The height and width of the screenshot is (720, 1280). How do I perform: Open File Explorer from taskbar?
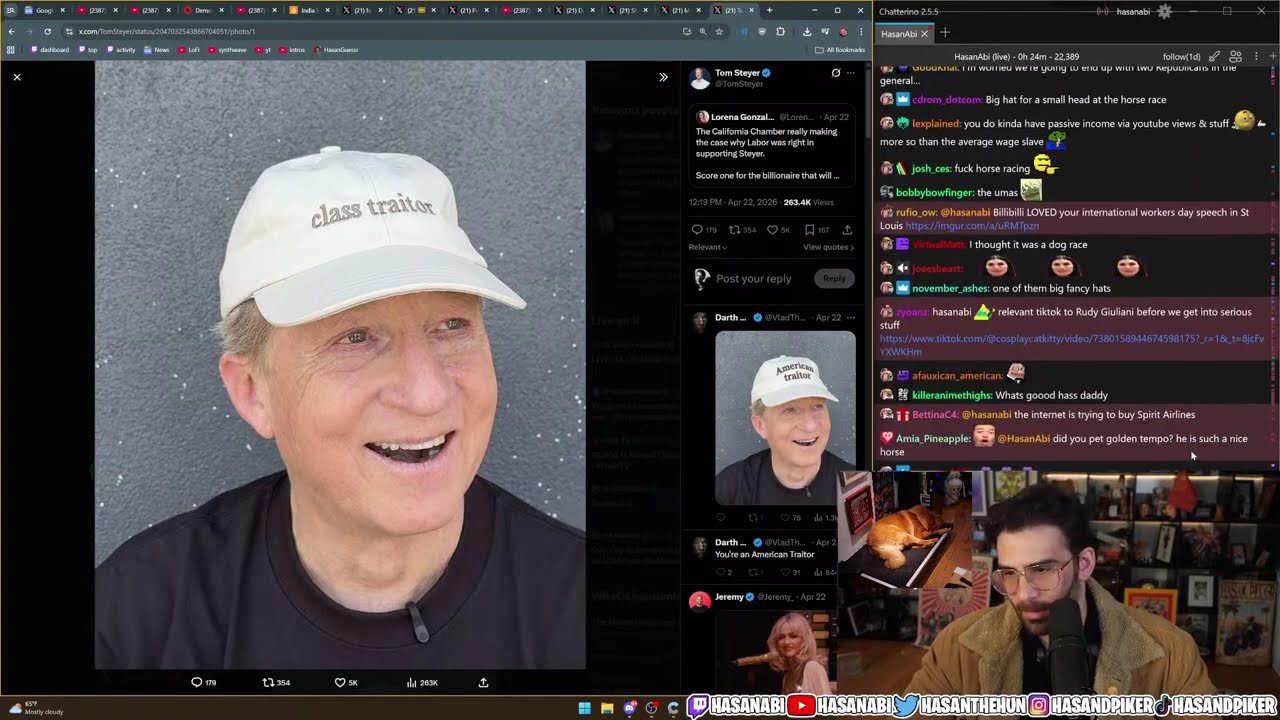point(607,708)
